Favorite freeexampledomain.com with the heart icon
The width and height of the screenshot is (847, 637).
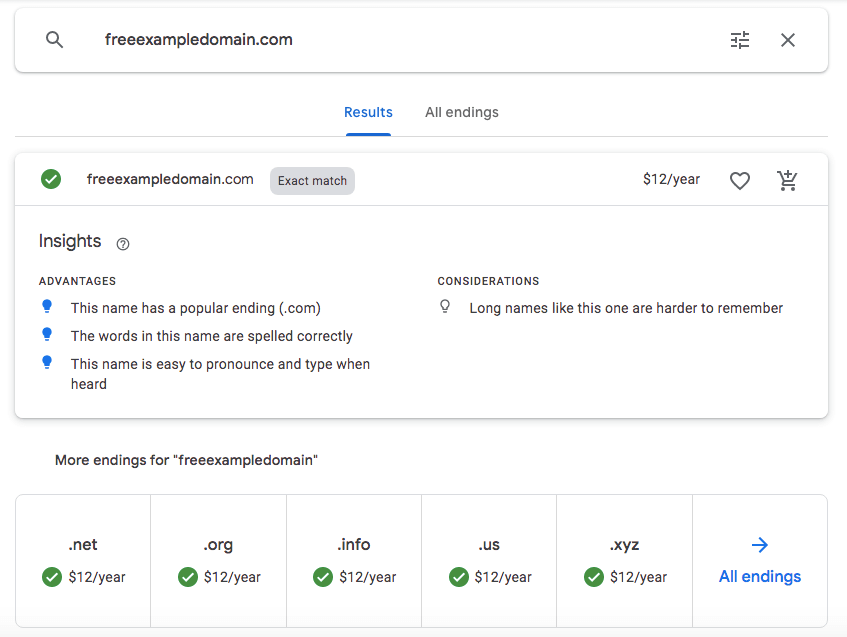click(740, 180)
